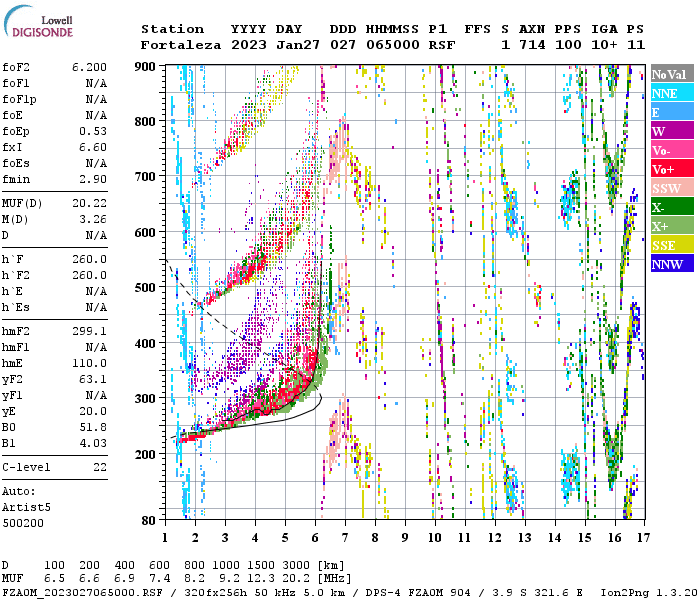This screenshot has height=600, width=700.
Task: Click the 6 label on frequency axis
Action: [315, 537]
